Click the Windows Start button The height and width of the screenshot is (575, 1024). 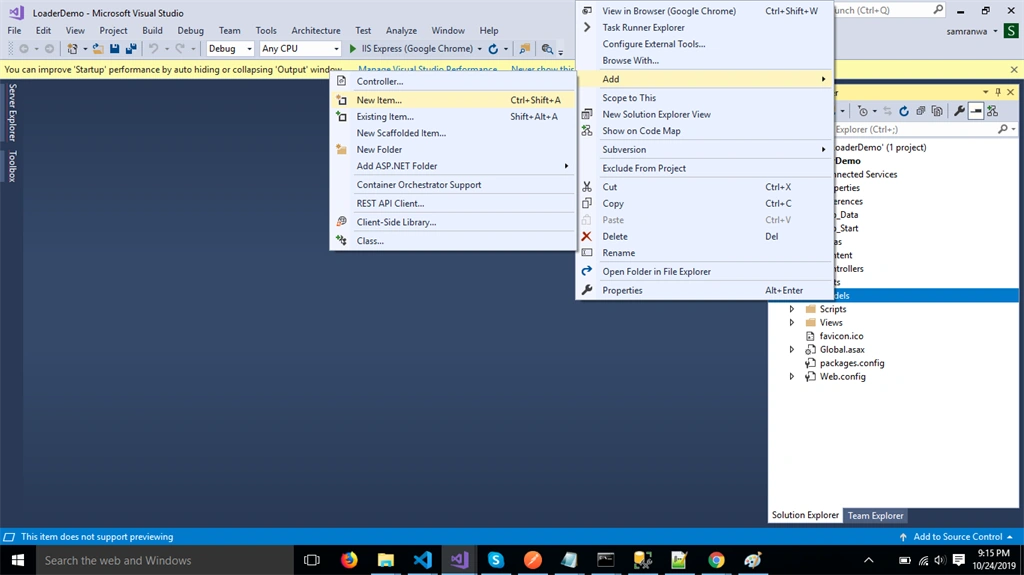[x=18, y=560]
